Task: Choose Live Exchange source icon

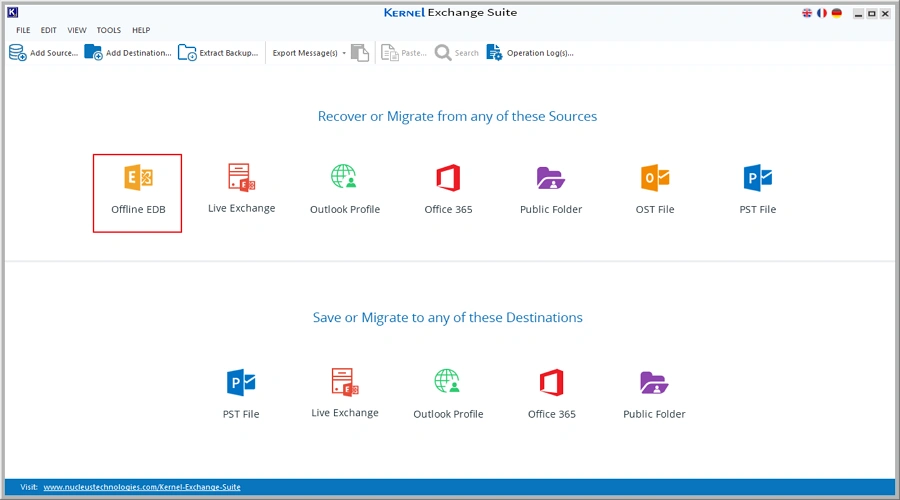Action: click(241, 178)
